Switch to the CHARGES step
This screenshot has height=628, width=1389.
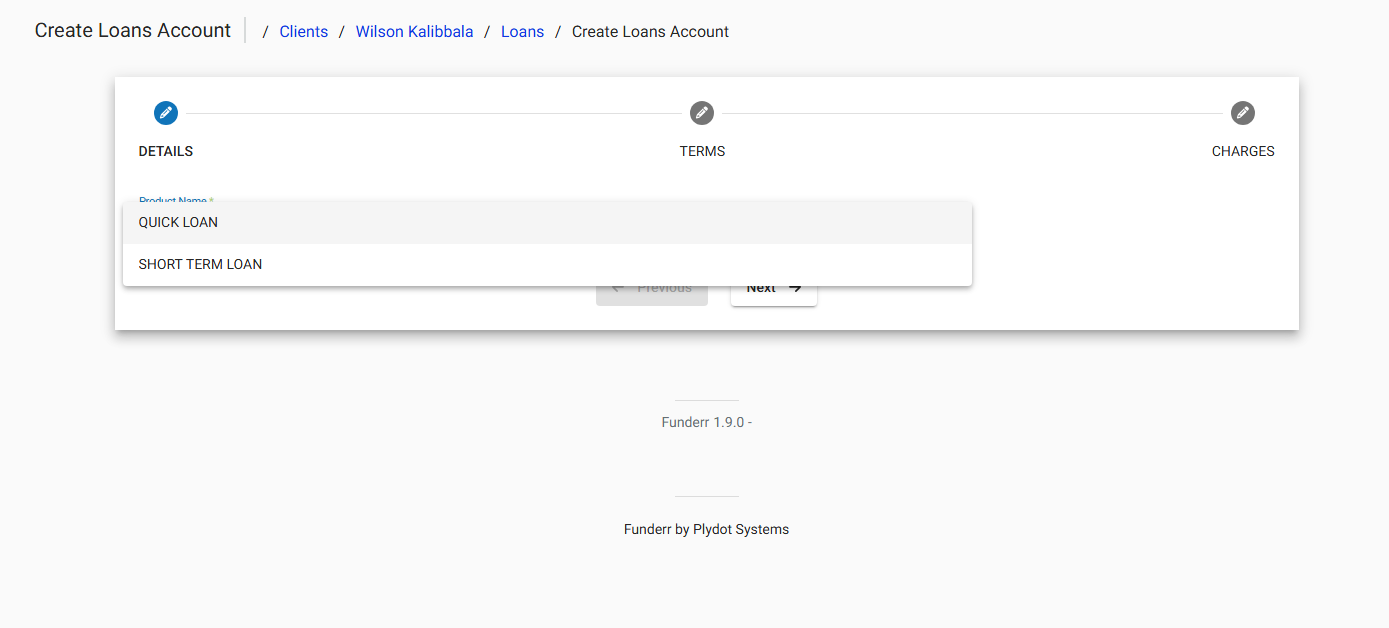pyautogui.click(x=1242, y=130)
